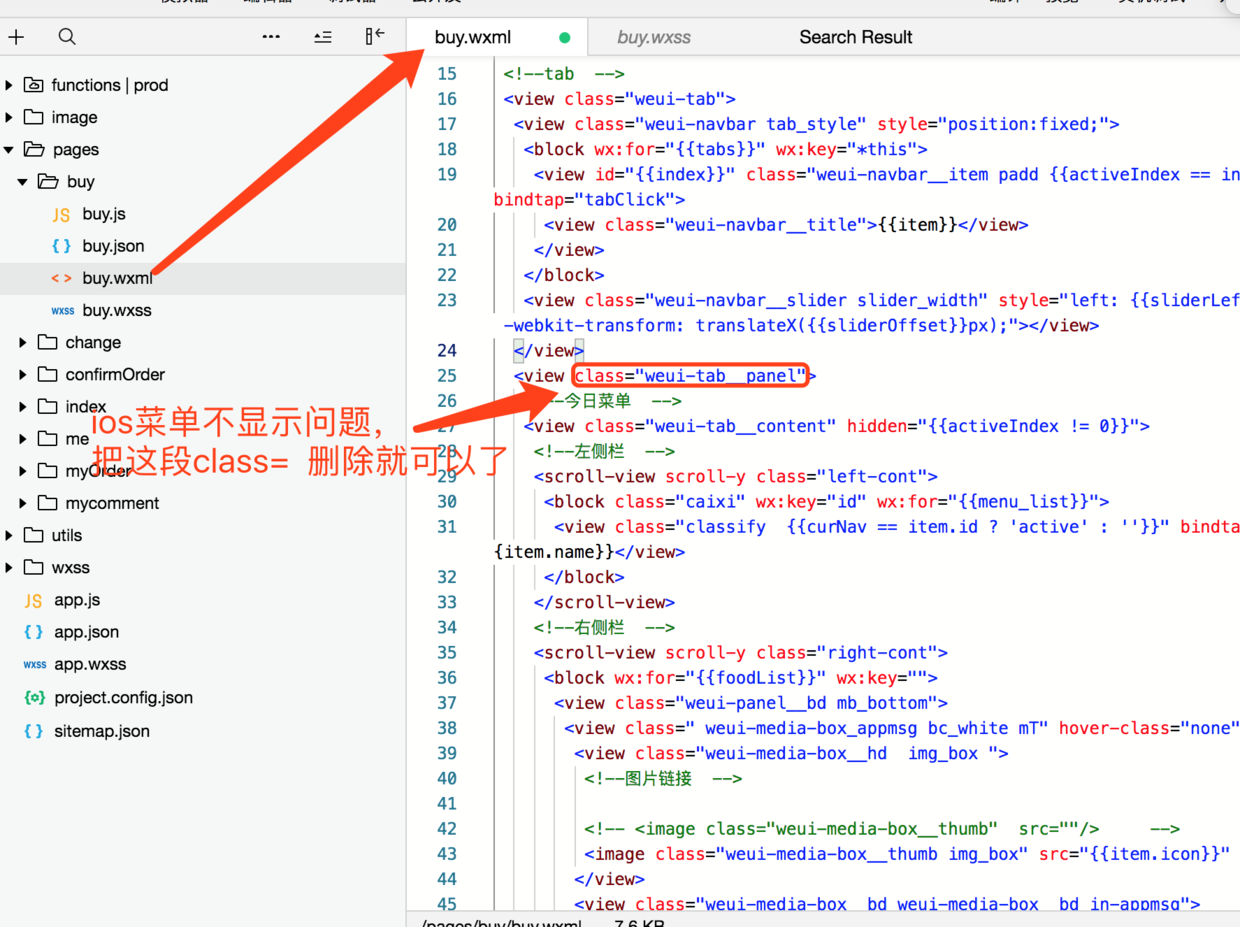Screen dimensions: 1240x927
Task: Open buy.js file in tree
Action: [104, 214]
